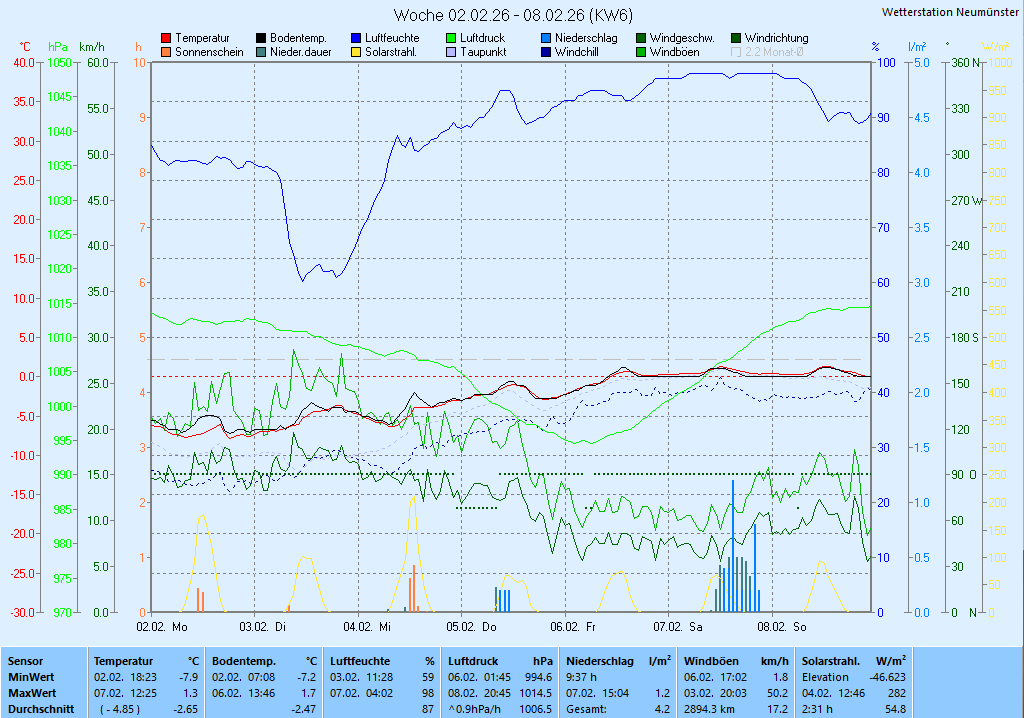Click the Sensor header in statistics table
The height and width of the screenshot is (718, 1024).
click(25, 661)
